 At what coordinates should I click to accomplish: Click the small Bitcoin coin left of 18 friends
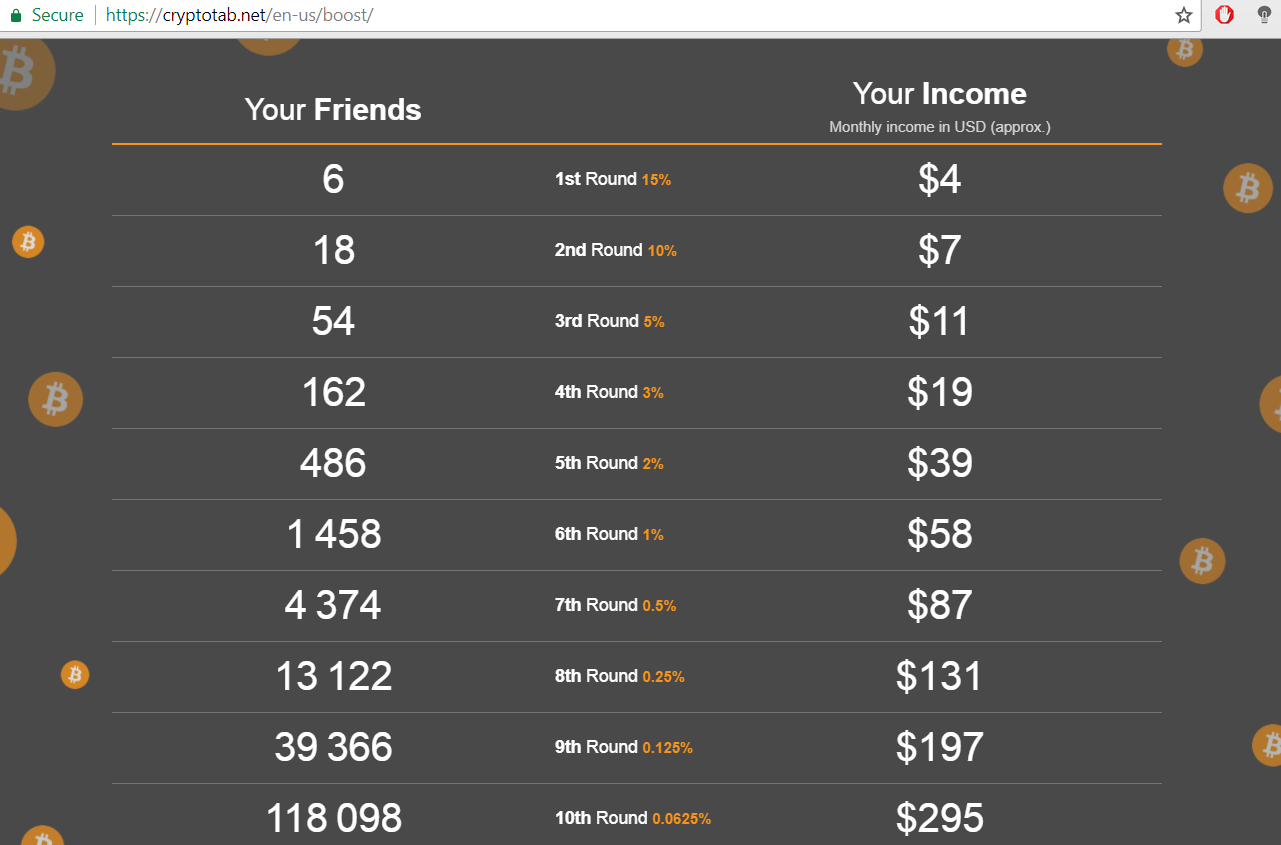28,242
